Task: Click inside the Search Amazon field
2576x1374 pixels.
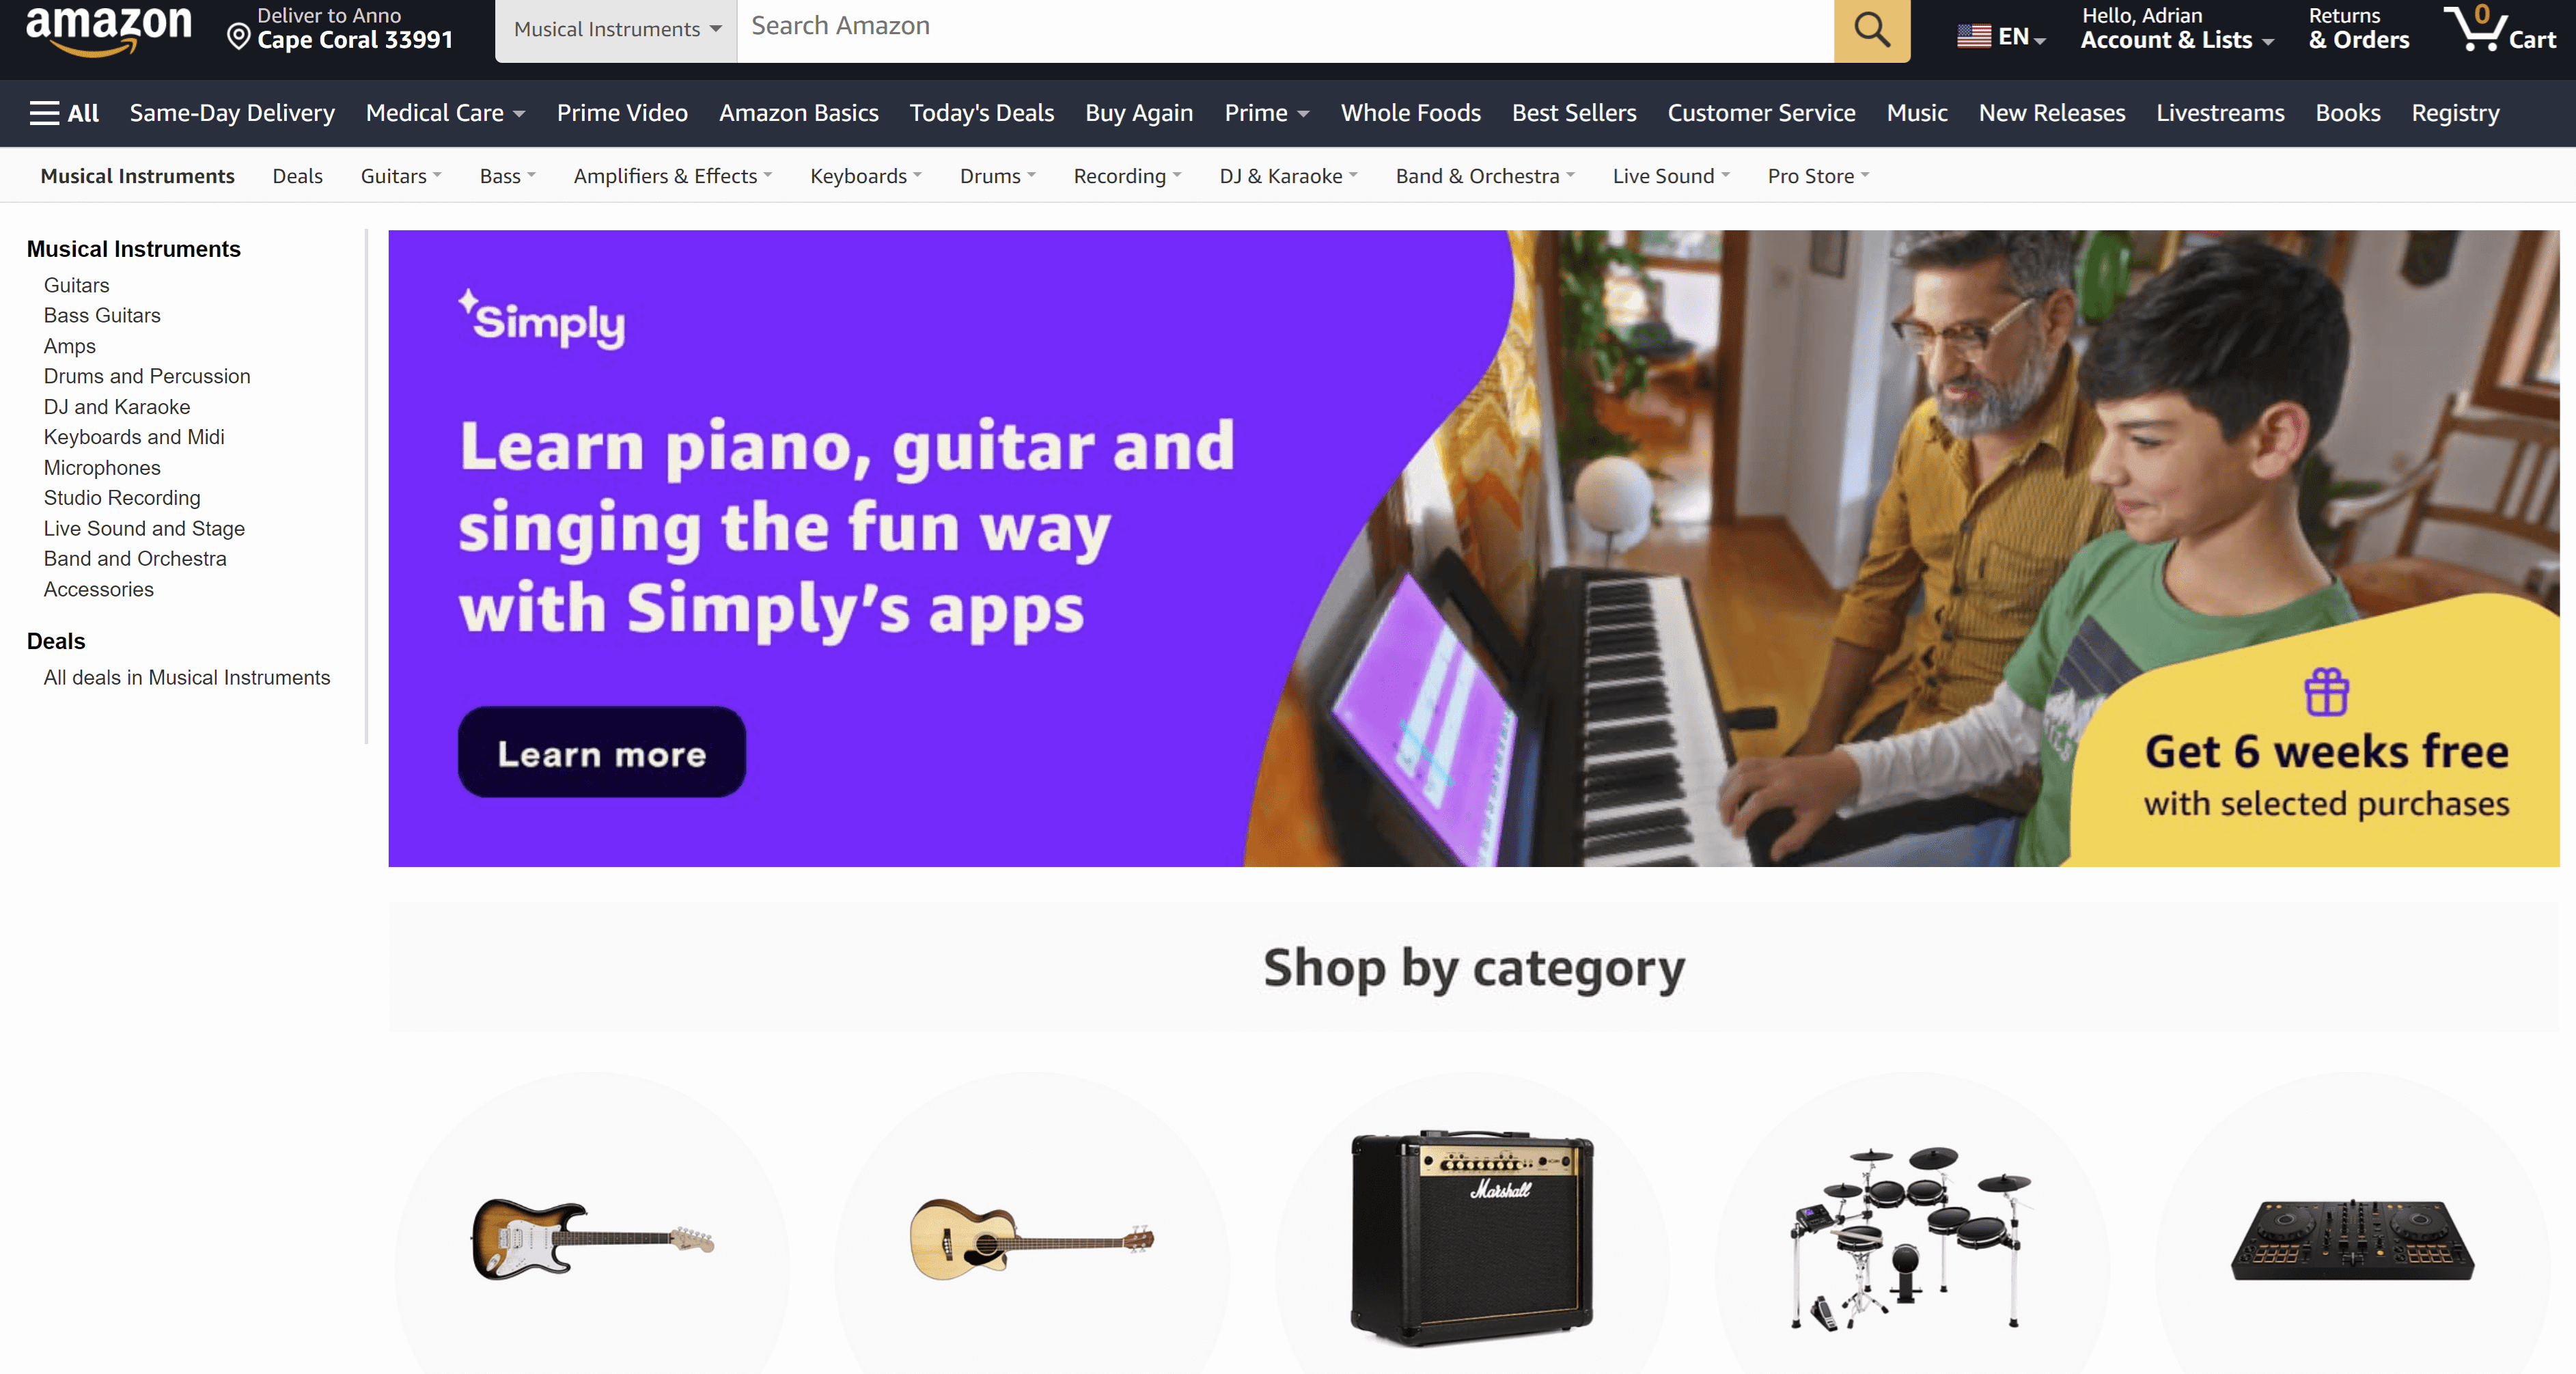Action: (1285, 29)
